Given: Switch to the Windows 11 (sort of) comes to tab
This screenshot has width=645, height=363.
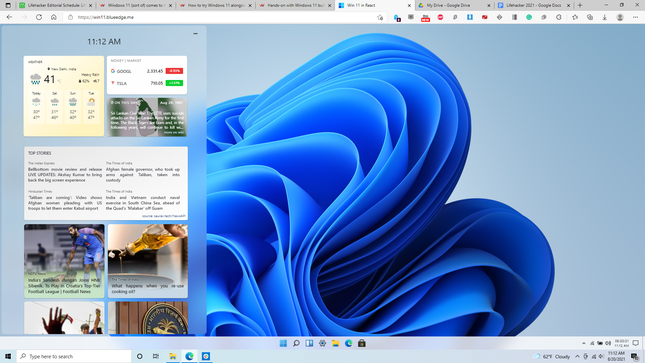Looking at the screenshot, I should pyautogui.click(x=135, y=5).
